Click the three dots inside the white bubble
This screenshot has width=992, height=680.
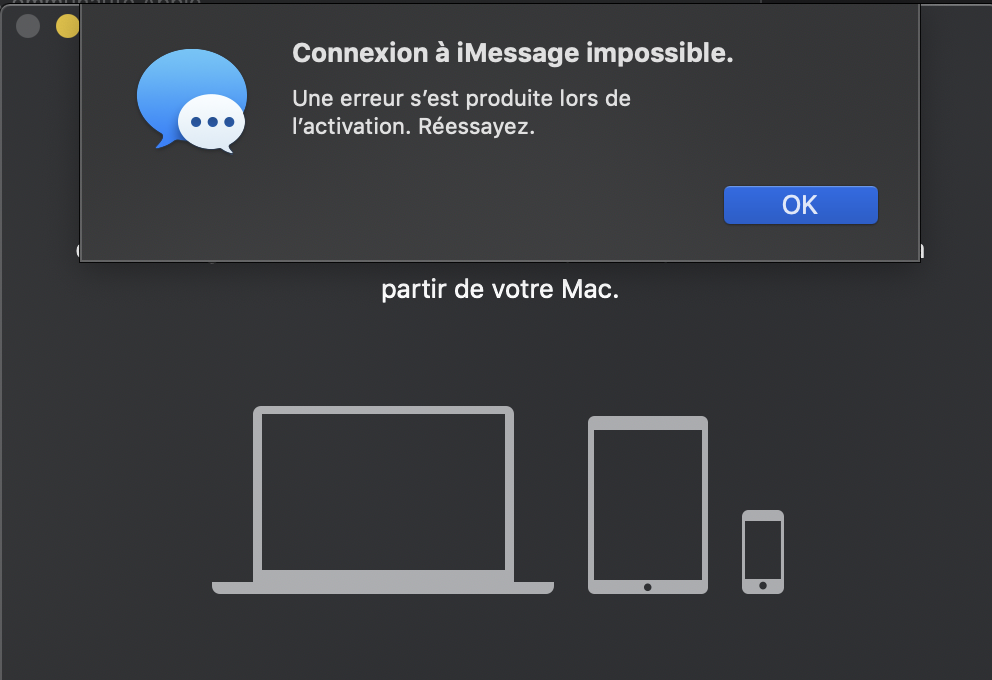point(212,122)
